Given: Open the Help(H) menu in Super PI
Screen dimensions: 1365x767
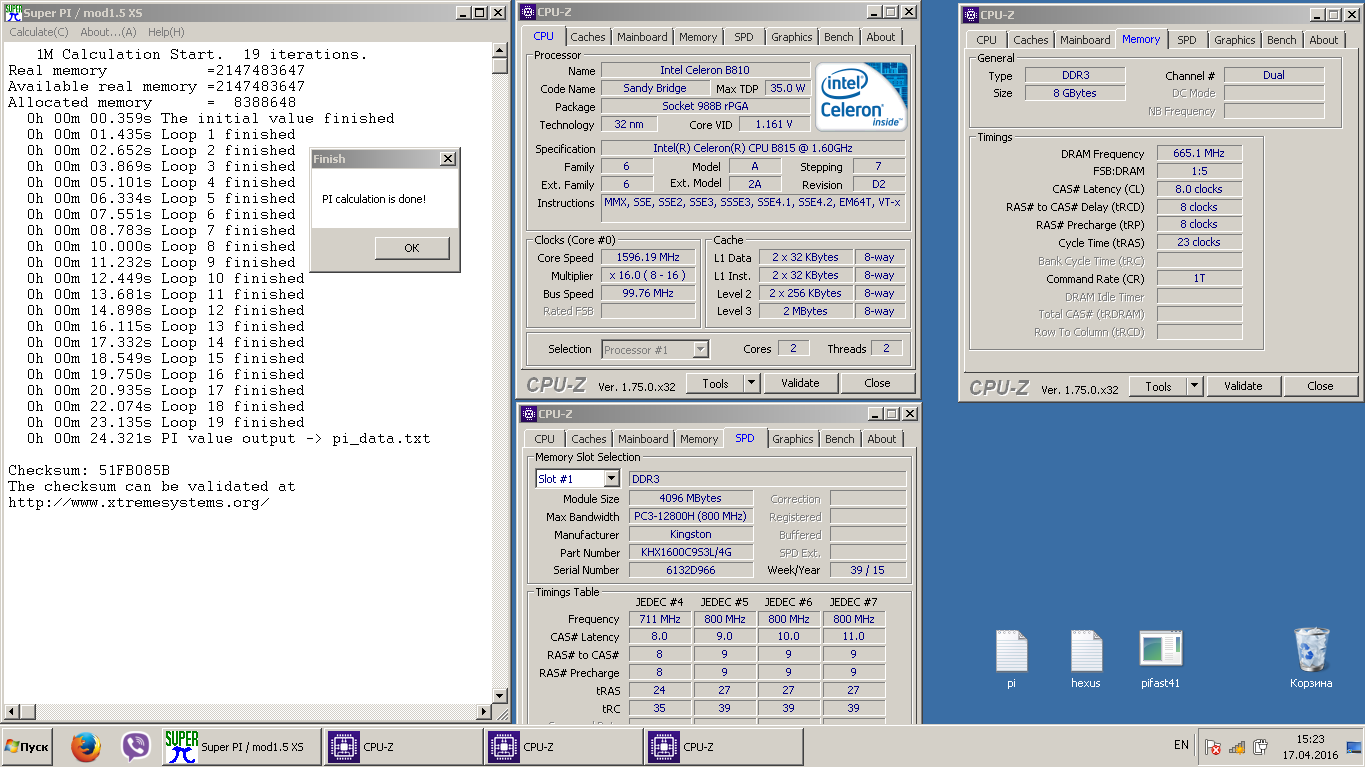Looking at the screenshot, I should click(x=166, y=32).
